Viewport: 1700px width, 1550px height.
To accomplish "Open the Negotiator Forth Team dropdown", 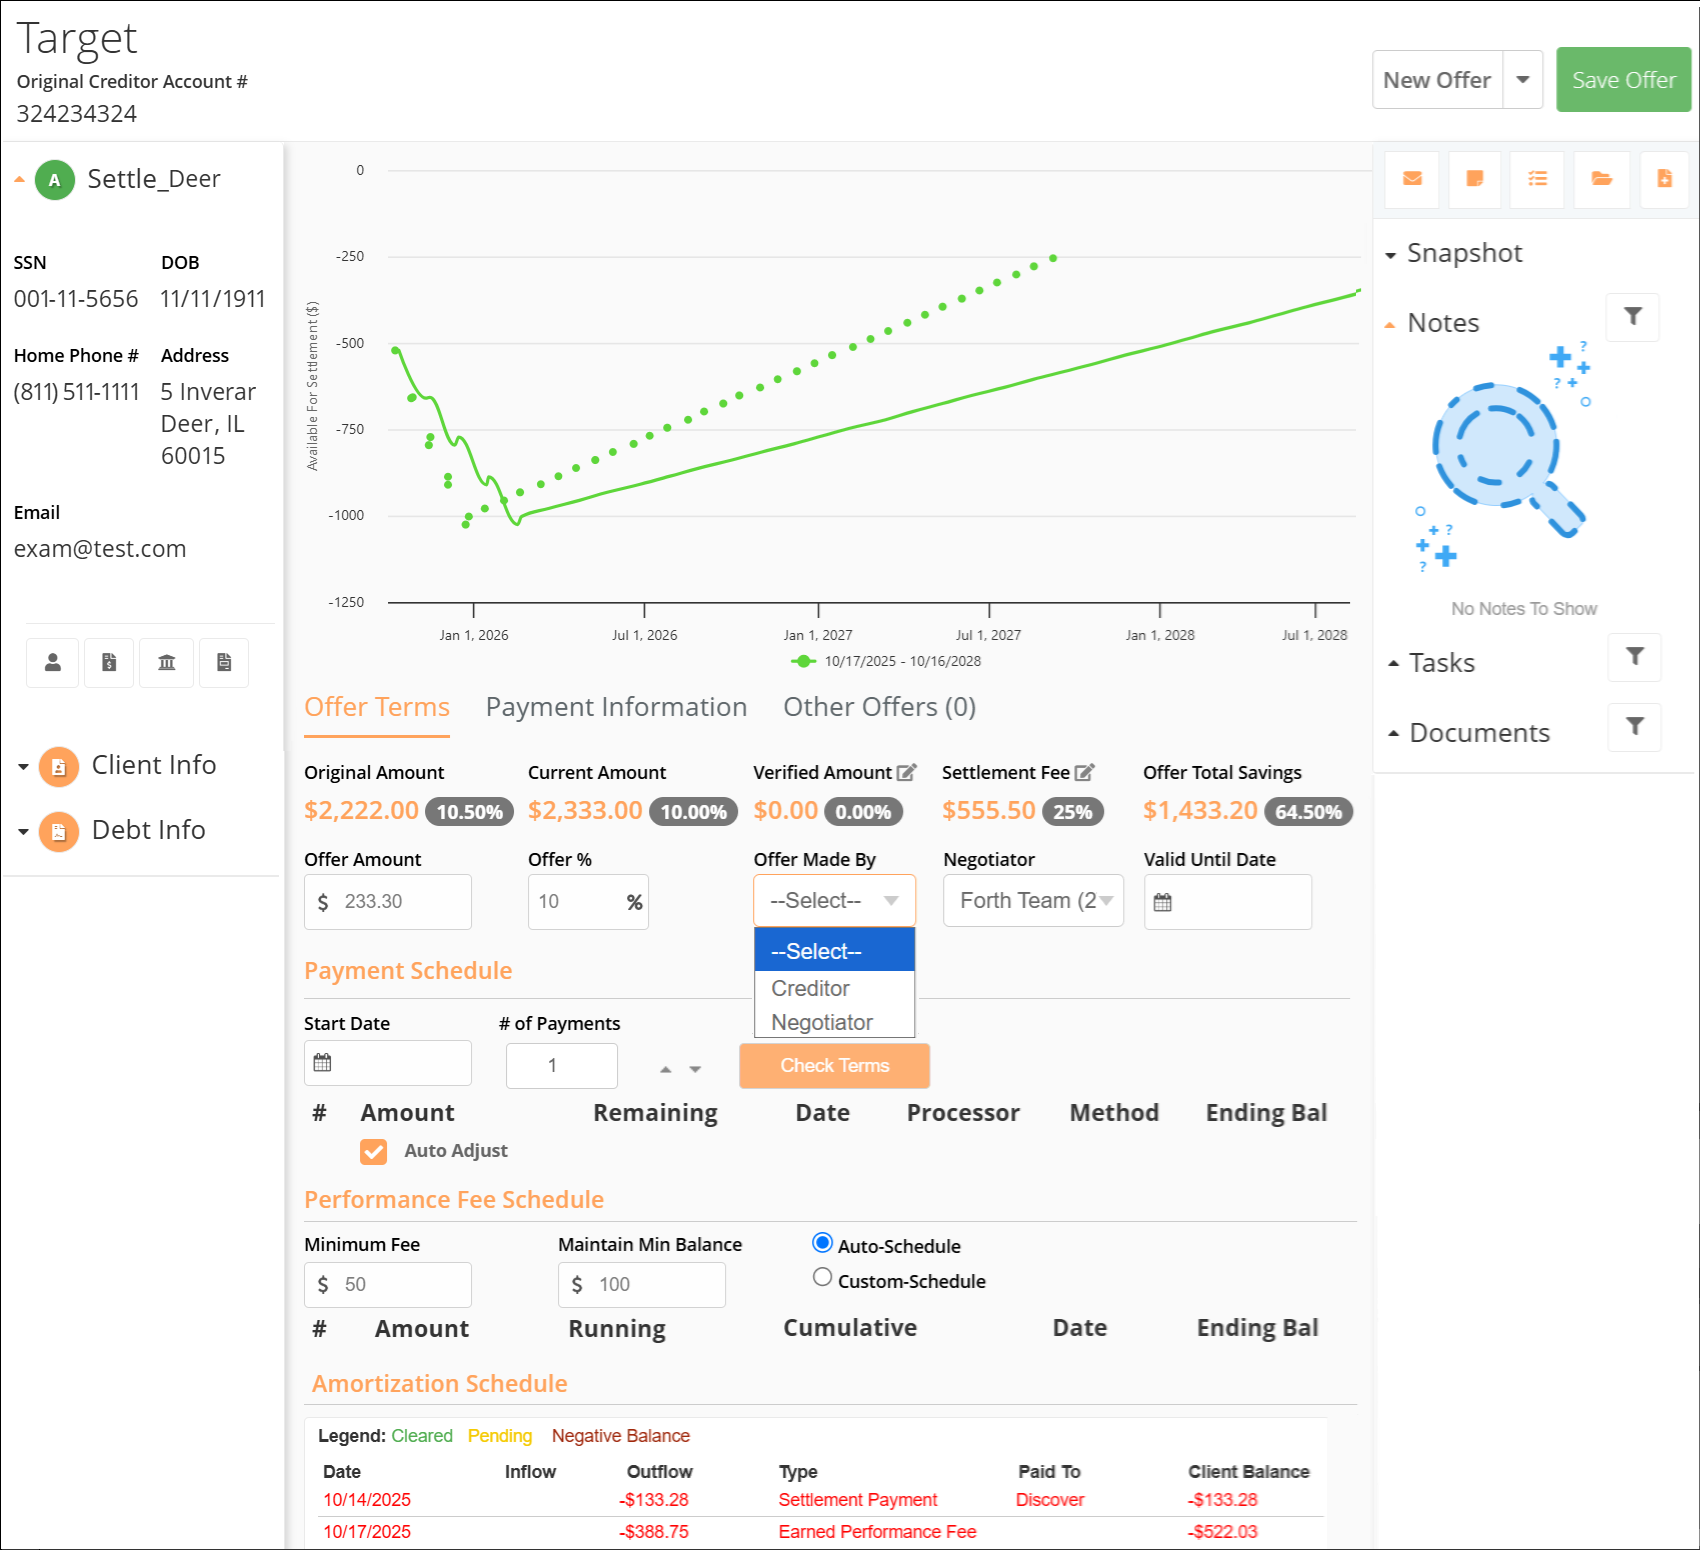I will pos(1033,901).
